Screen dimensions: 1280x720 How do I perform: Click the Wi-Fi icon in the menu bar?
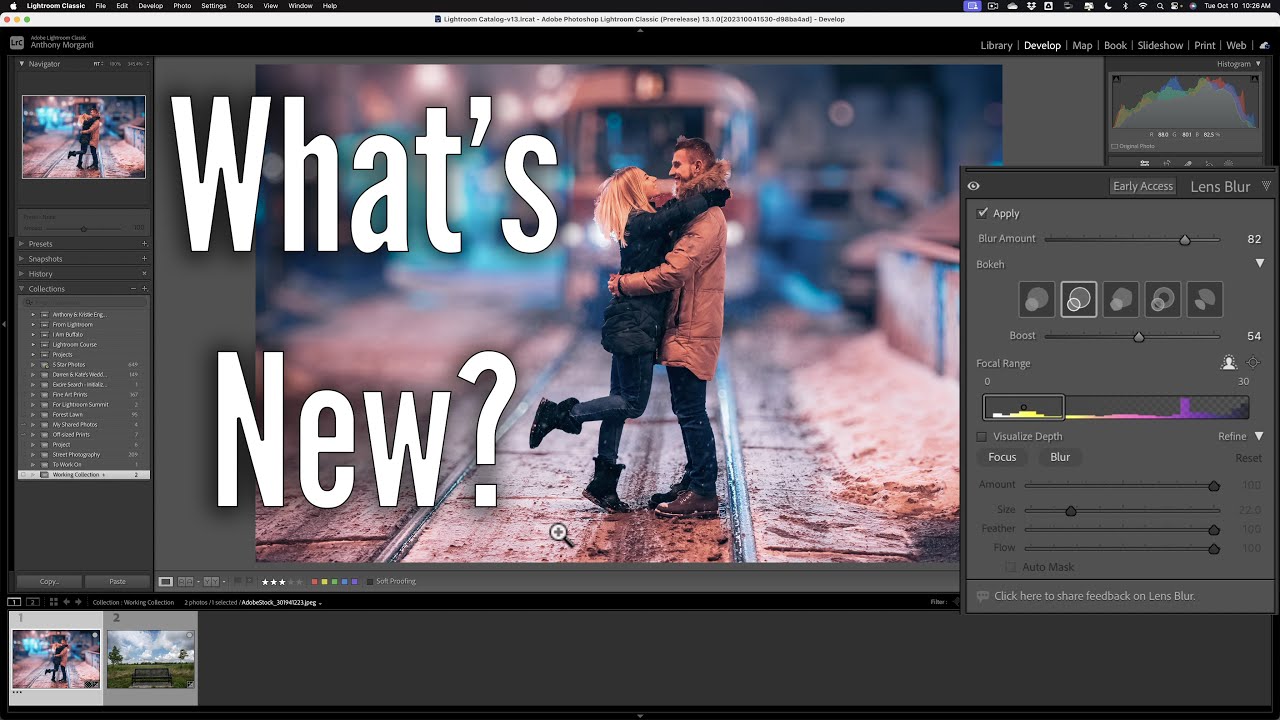1142,6
